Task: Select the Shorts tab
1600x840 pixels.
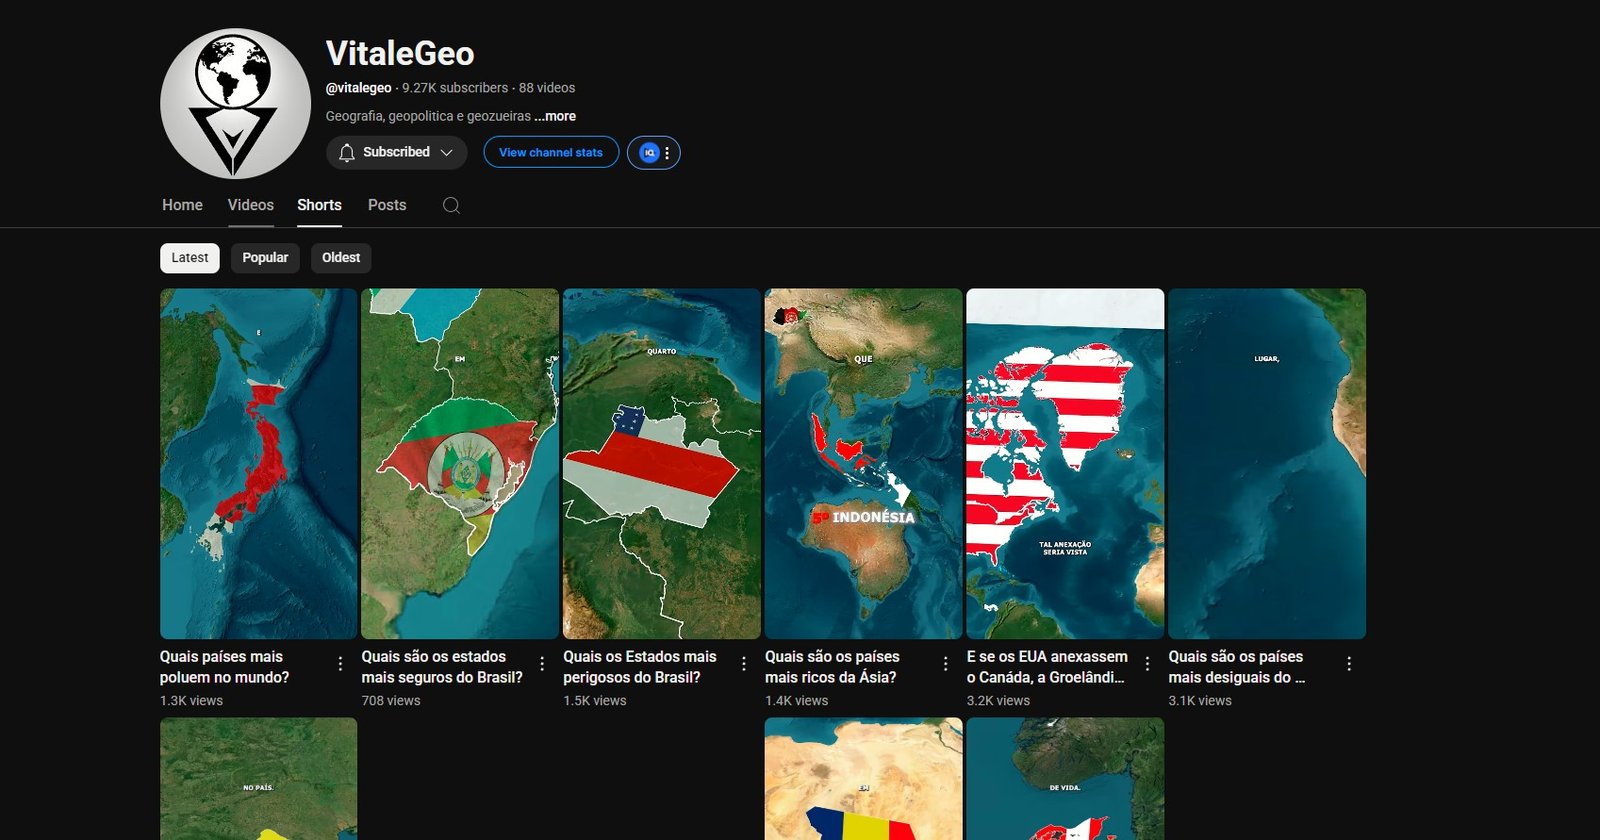Action: click(319, 205)
